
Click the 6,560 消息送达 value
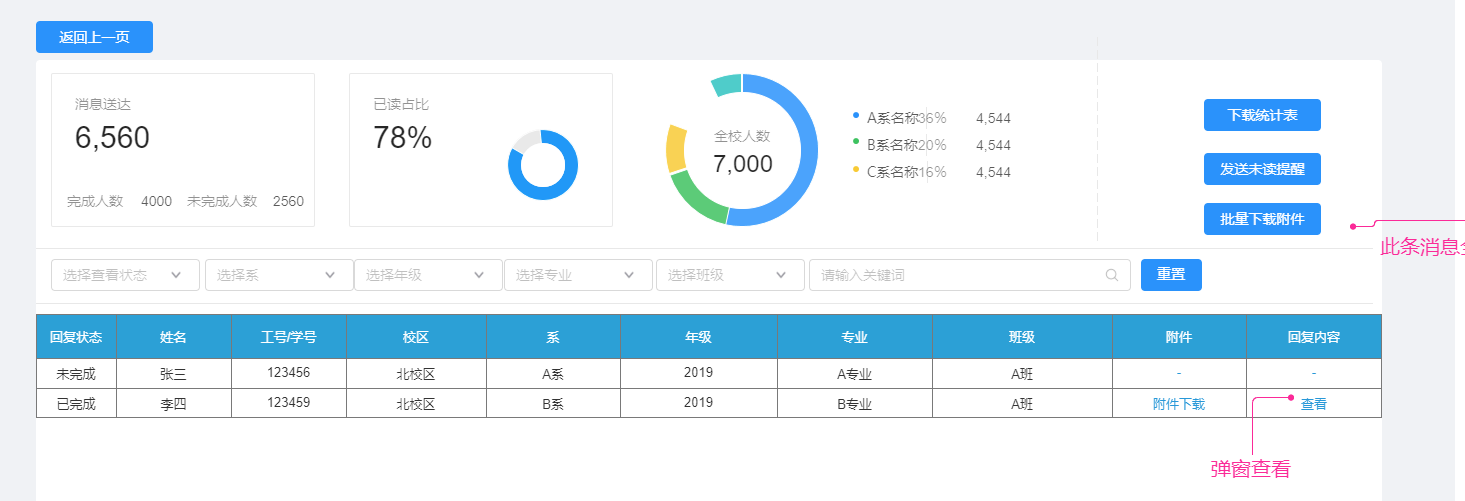pos(112,138)
